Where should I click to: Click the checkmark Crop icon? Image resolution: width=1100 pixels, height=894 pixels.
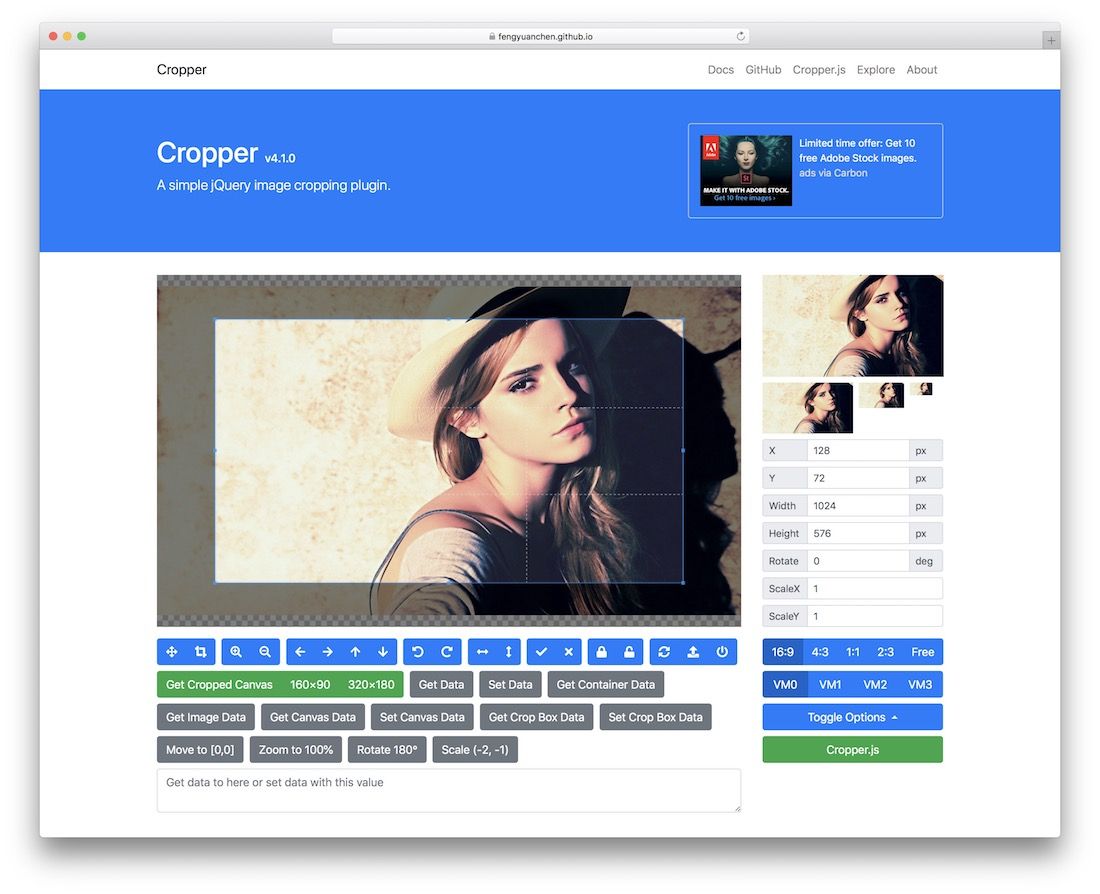542,652
